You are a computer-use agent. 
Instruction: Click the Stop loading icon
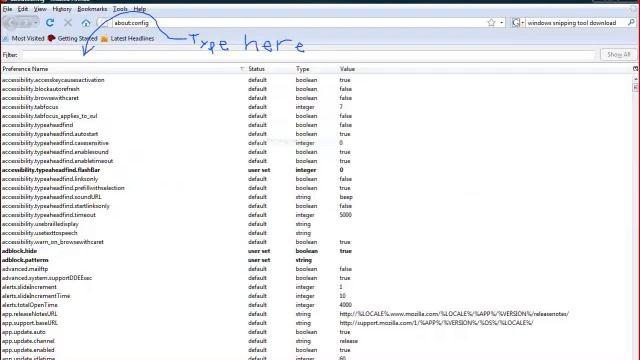[68, 23]
